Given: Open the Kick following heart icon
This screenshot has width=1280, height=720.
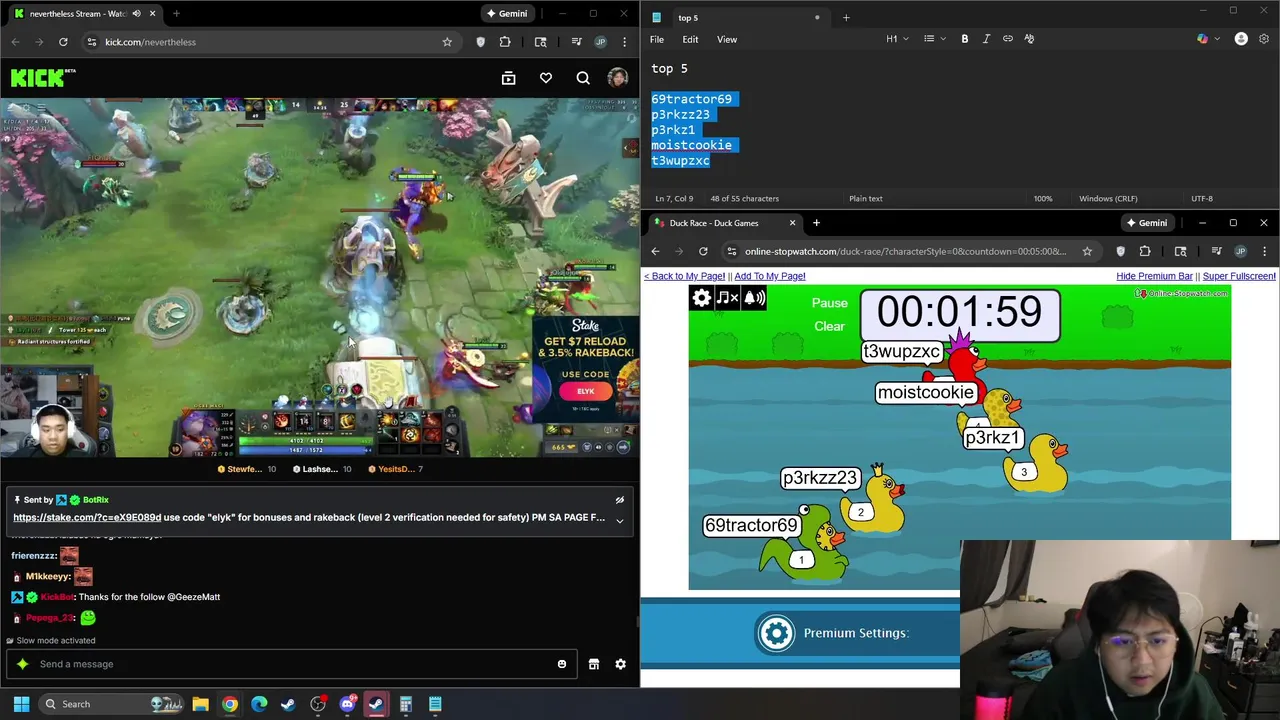Looking at the screenshot, I should click(x=546, y=78).
